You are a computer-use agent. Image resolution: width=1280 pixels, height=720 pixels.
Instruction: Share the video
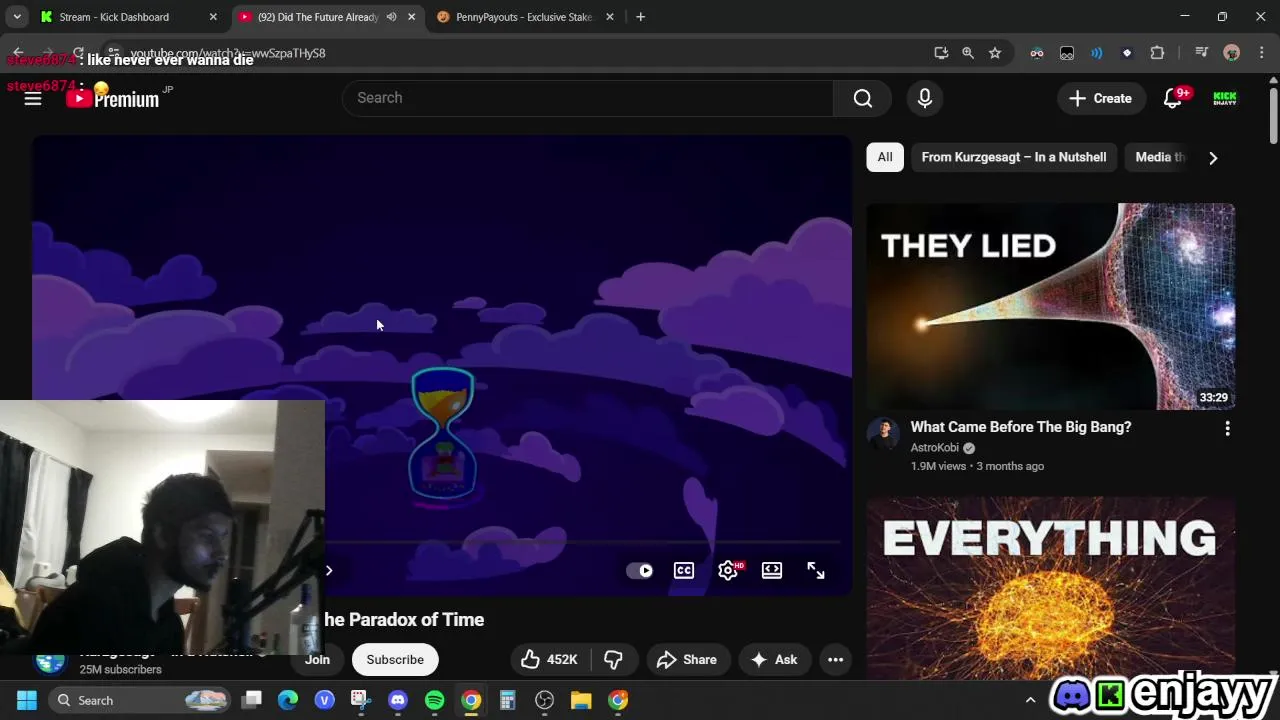point(687,659)
